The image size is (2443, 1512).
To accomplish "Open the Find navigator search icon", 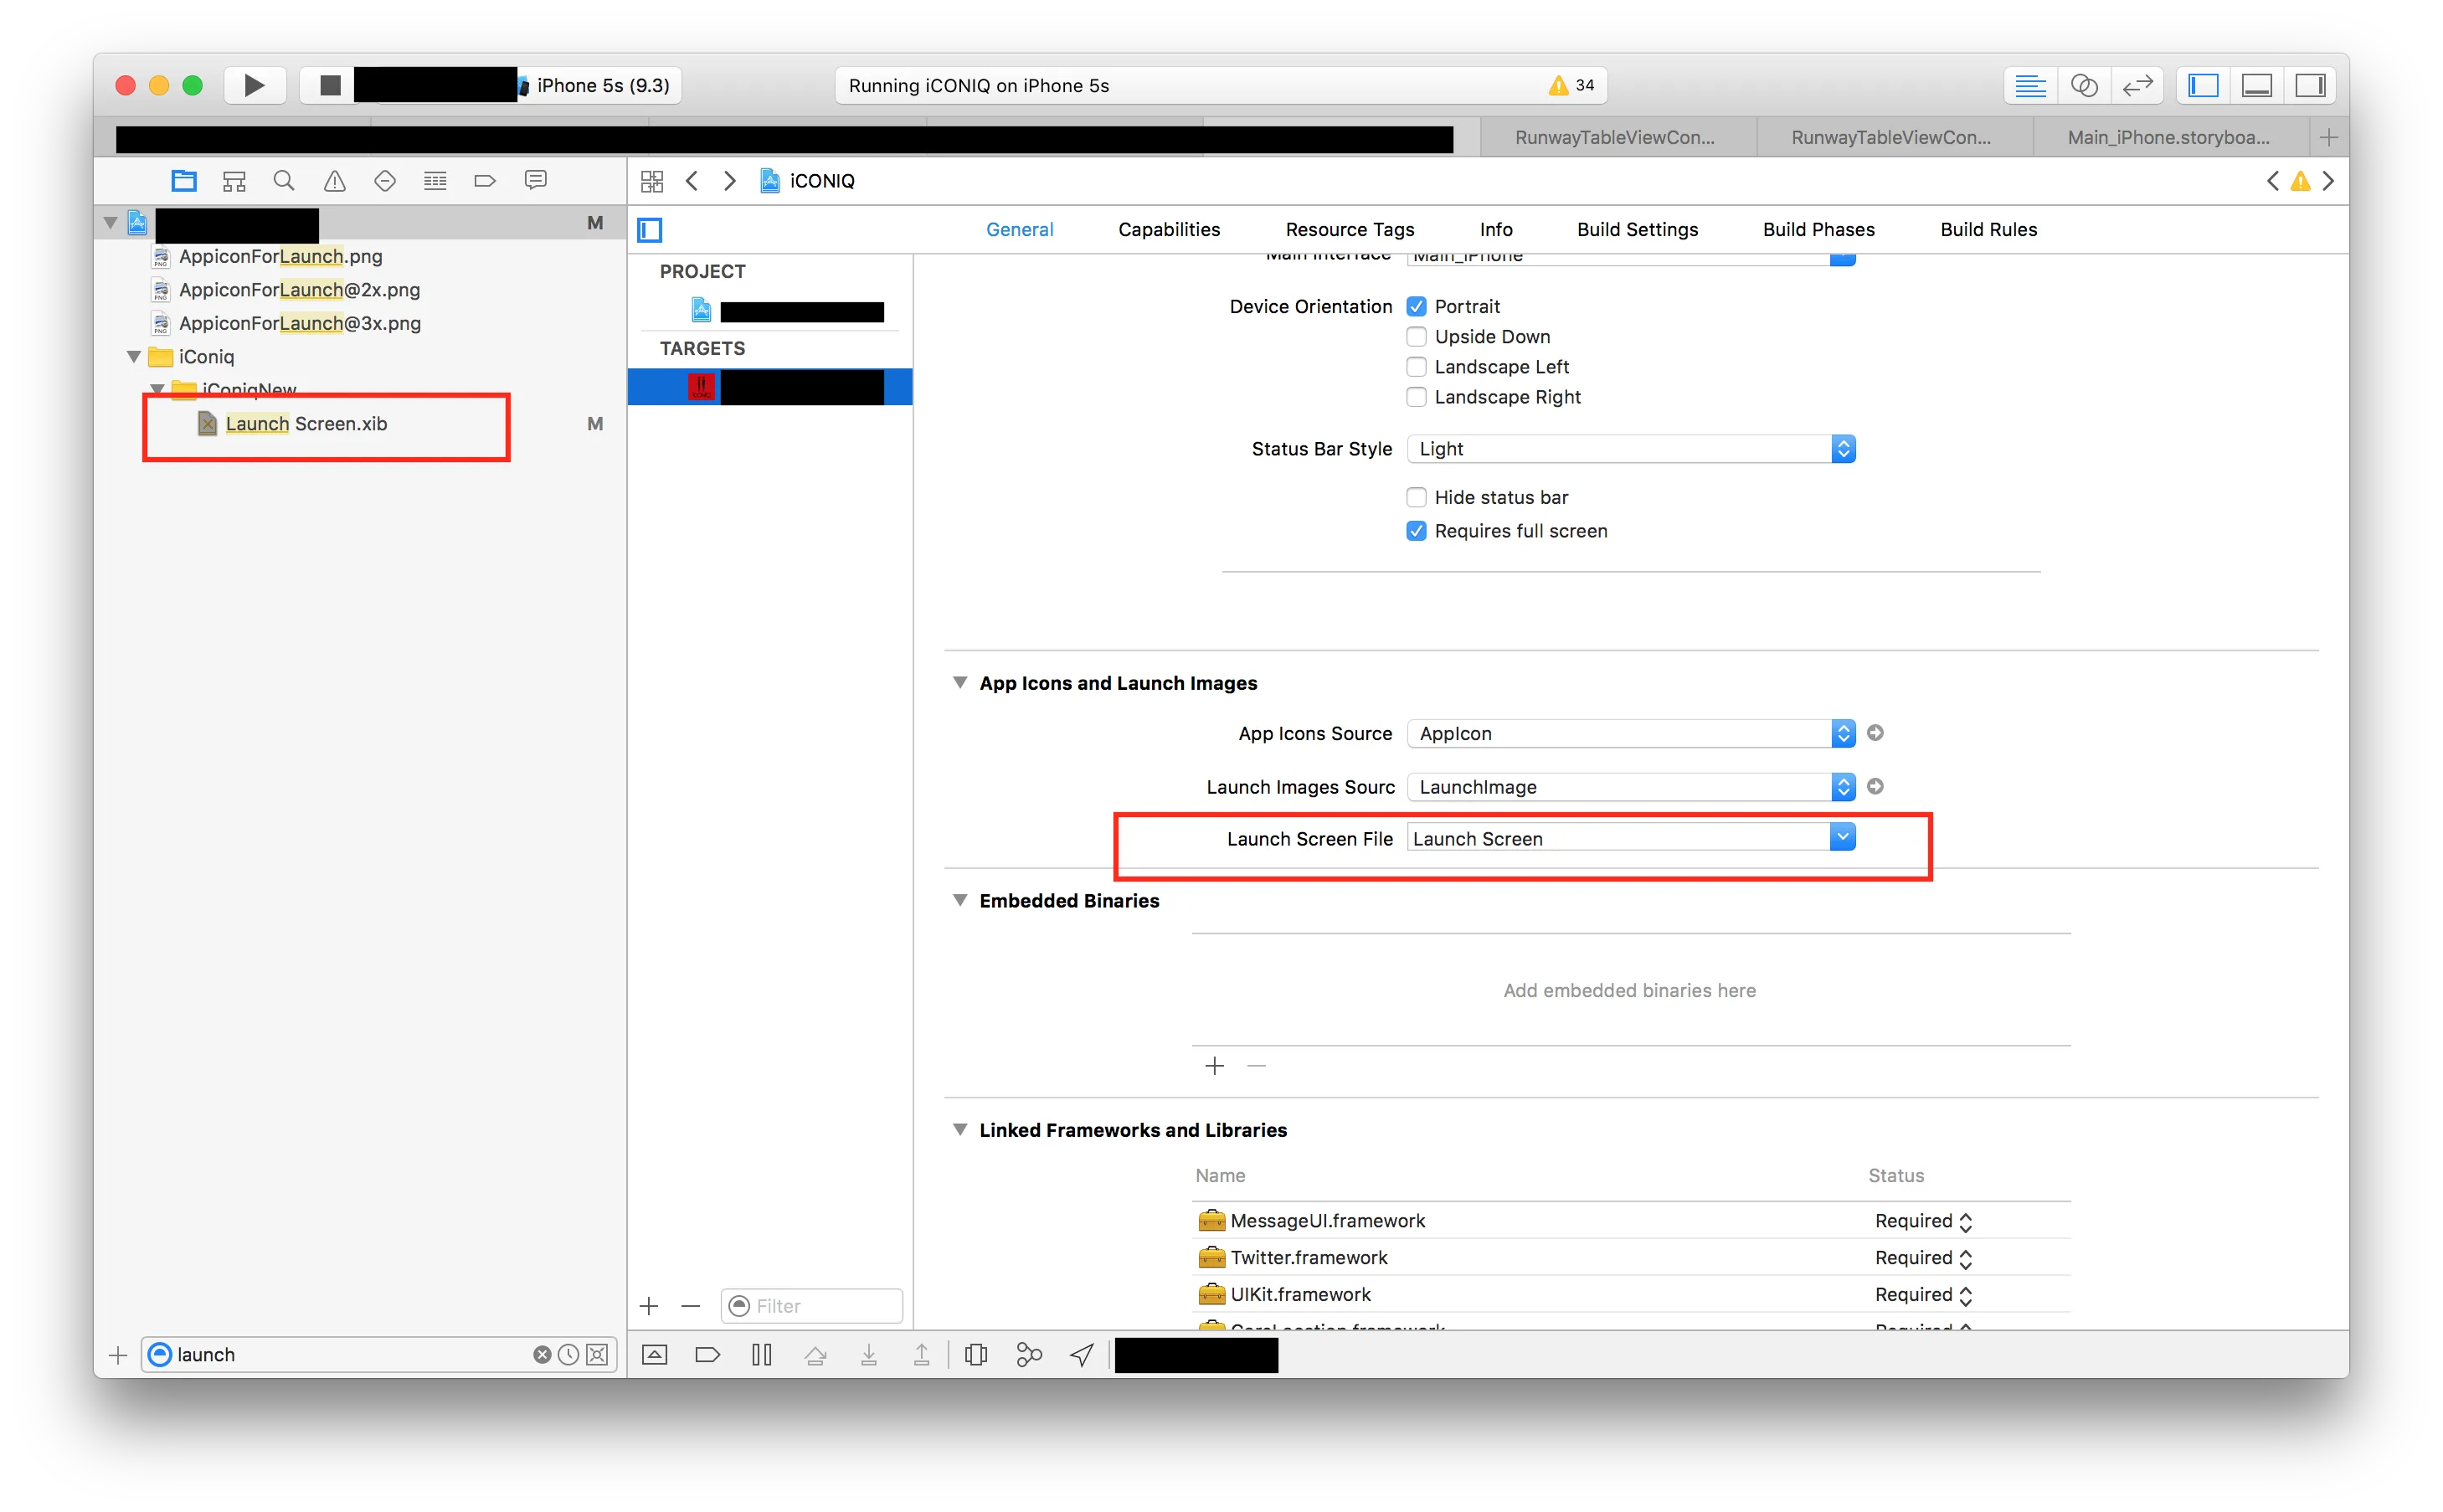I will coord(284,181).
